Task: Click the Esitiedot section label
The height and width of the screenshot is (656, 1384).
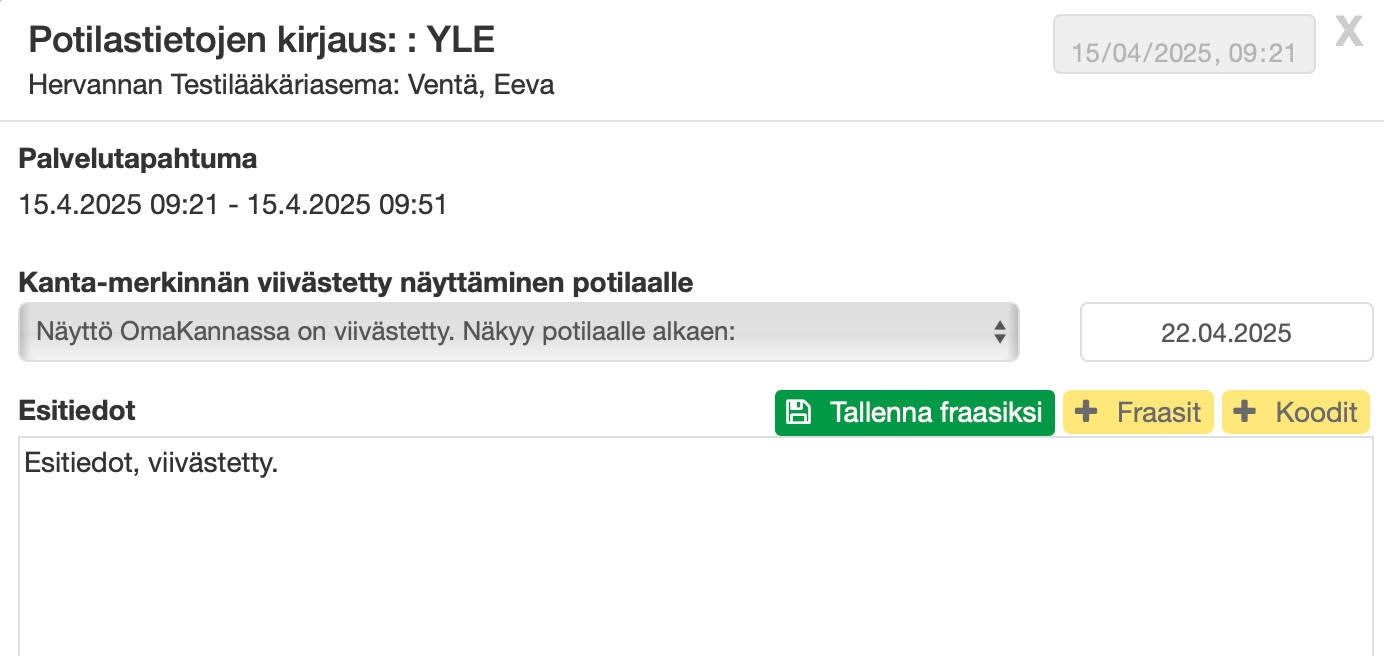Action: 77,410
